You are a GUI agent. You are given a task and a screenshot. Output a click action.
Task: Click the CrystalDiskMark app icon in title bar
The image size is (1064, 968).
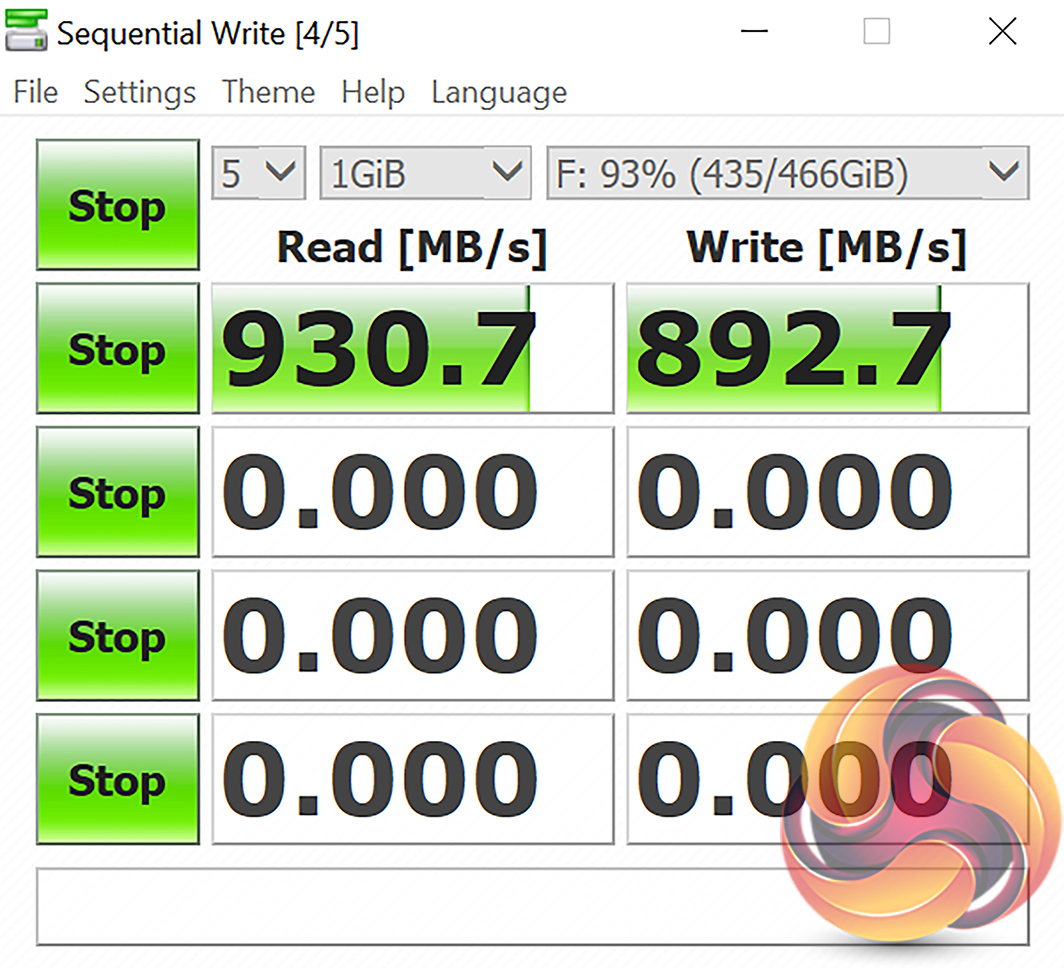click(26, 32)
